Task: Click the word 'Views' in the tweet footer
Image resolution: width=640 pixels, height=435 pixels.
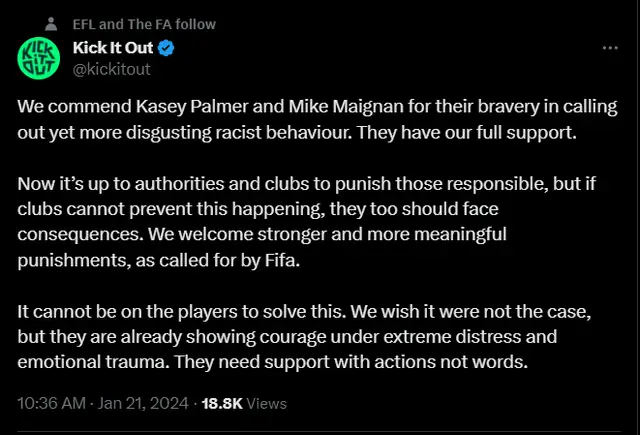Action: coord(267,404)
